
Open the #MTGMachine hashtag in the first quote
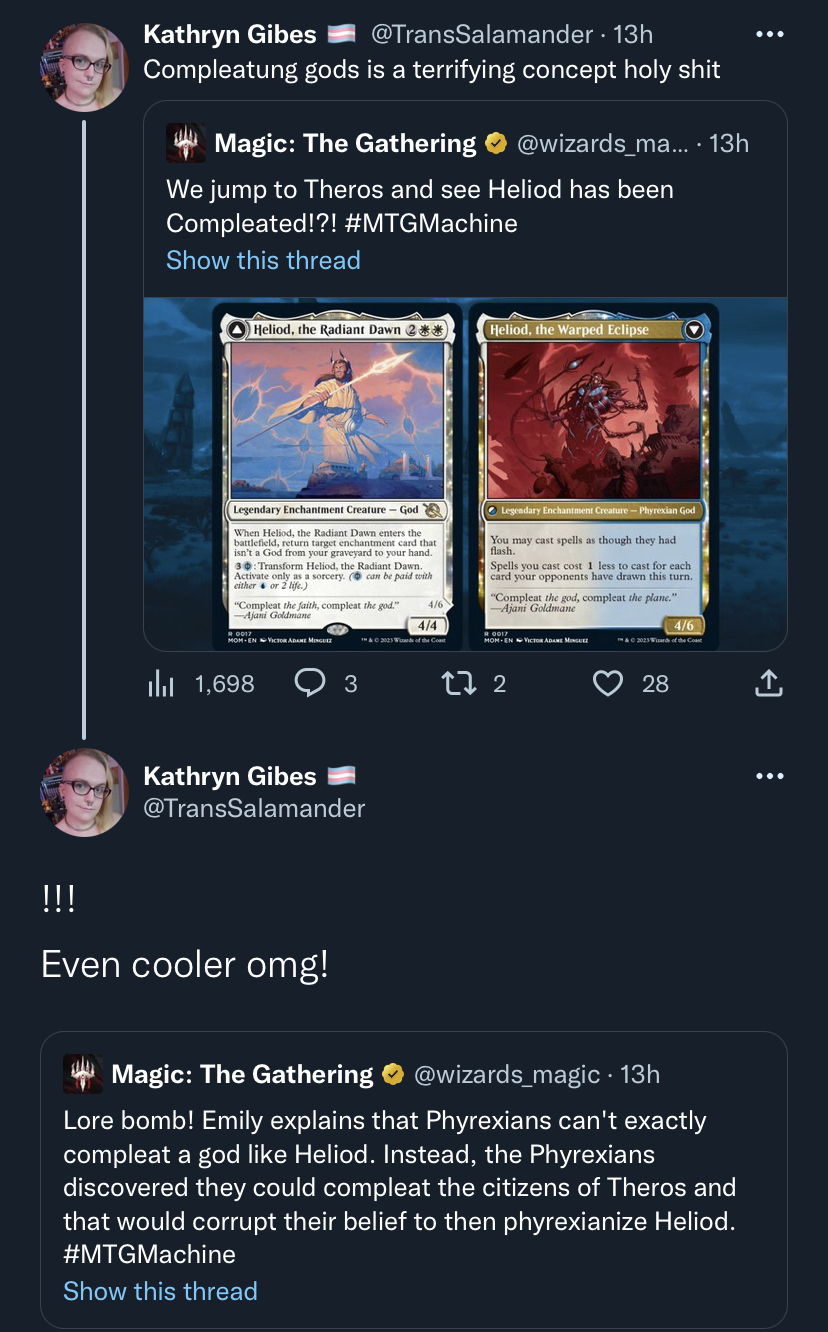[432, 223]
